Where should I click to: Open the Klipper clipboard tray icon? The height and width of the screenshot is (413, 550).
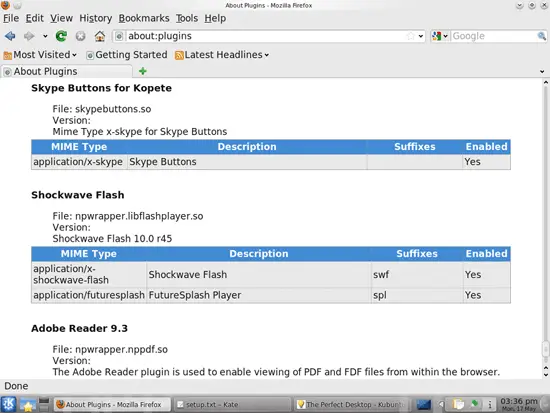click(x=458, y=405)
